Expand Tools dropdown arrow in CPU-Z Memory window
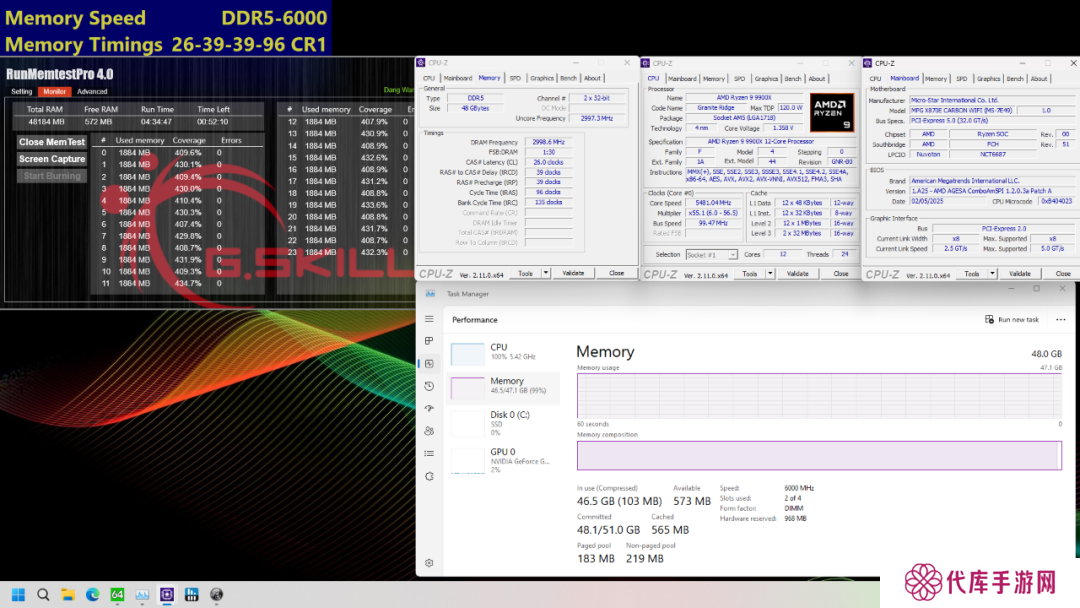 tap(546, 273)
